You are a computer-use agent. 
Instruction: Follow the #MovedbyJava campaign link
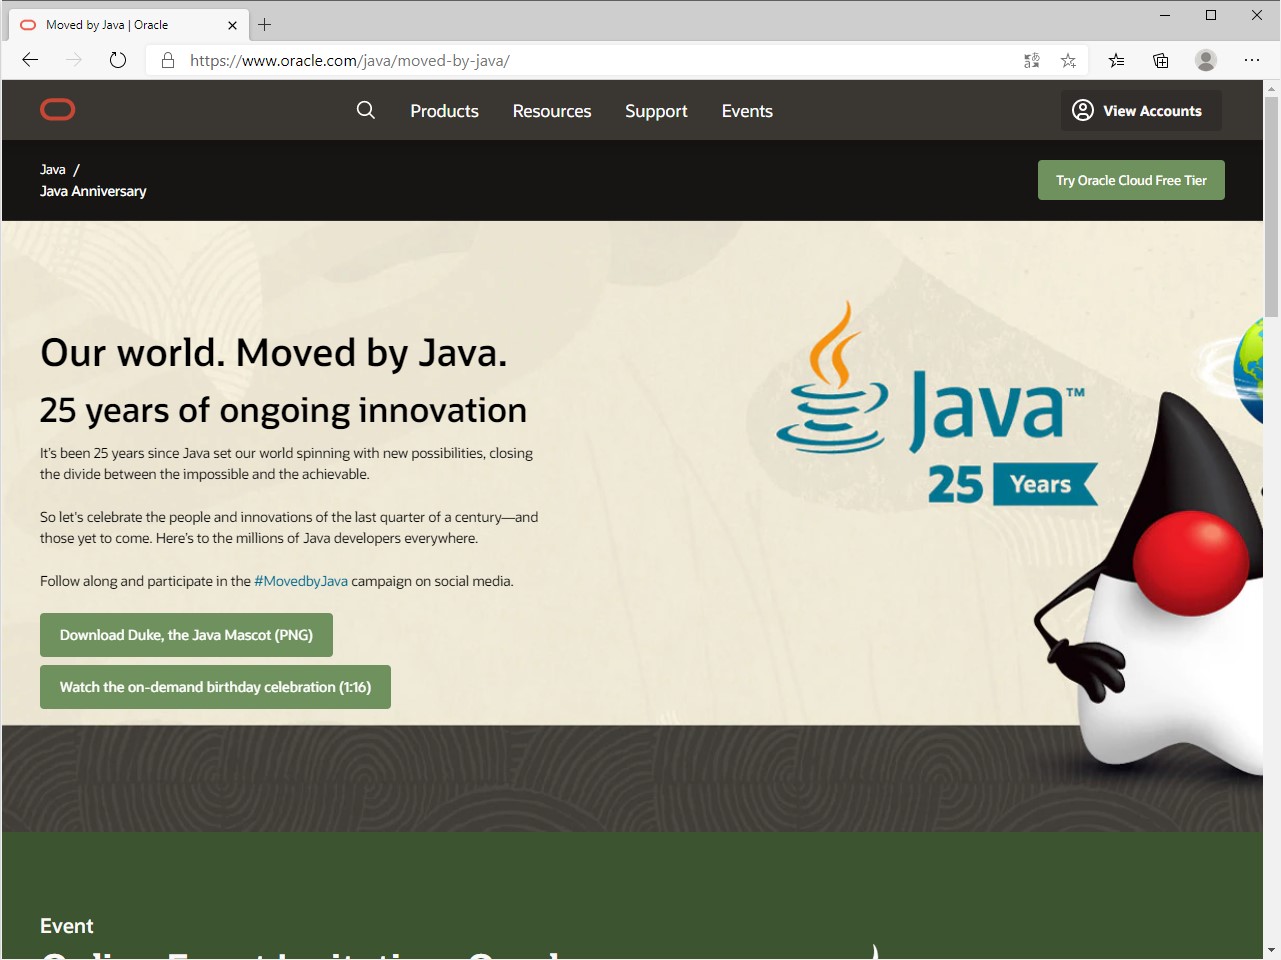pyautogui.click(x=301, y=580)
